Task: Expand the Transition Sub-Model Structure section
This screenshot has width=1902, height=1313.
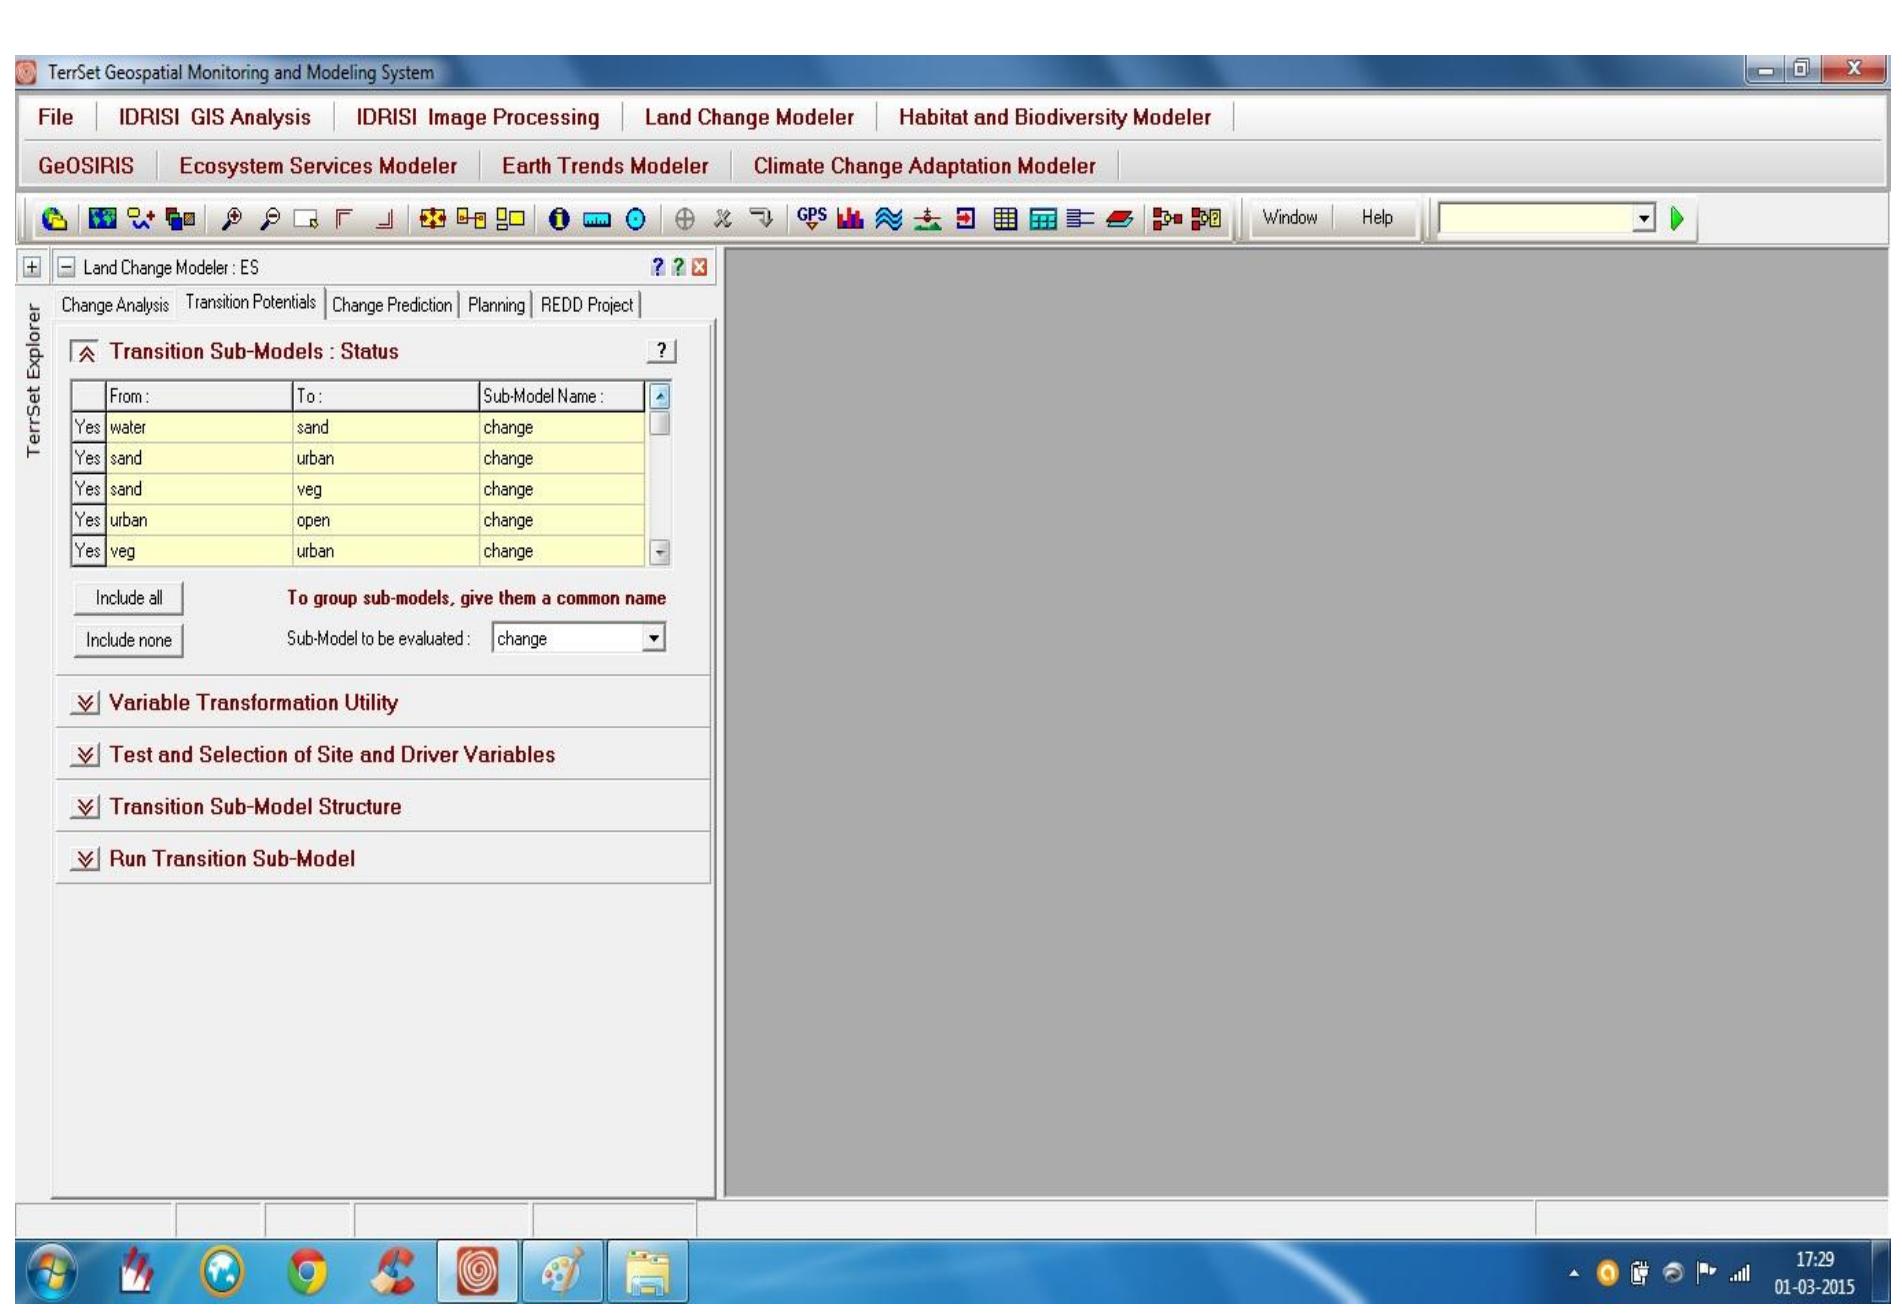Action: point(86,807)
